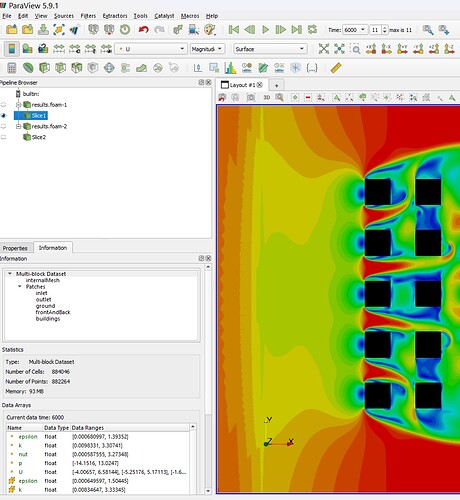Jump to the first frame

tap(234, 30)
